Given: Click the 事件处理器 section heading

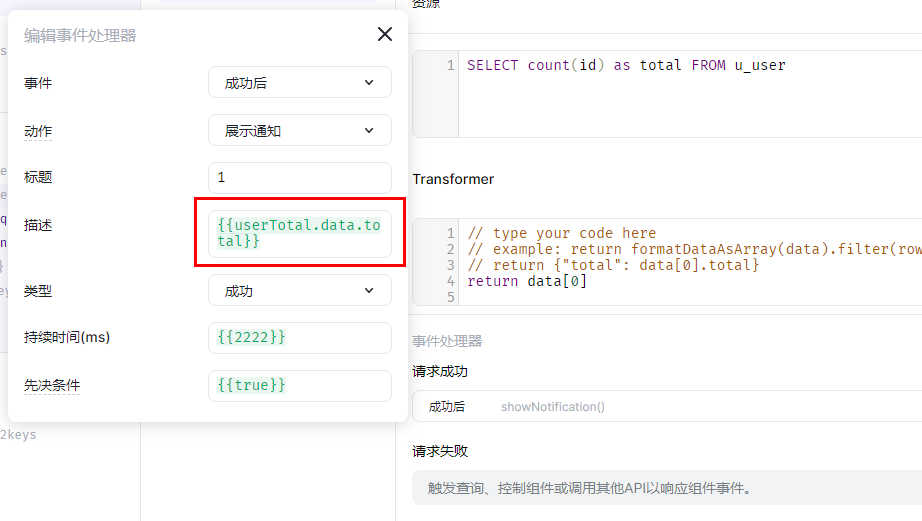Looking at the screenshot, I should [447, 341].
